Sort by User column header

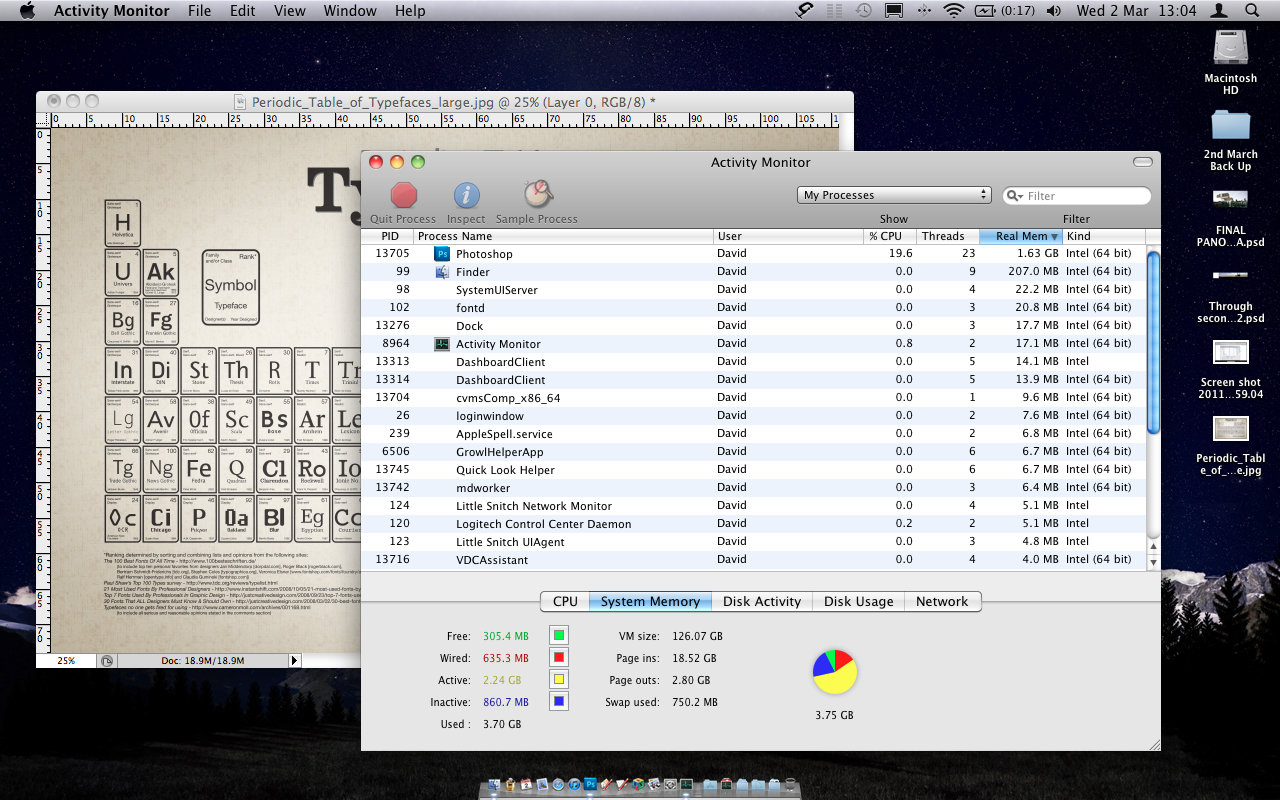tap(789, 236)
